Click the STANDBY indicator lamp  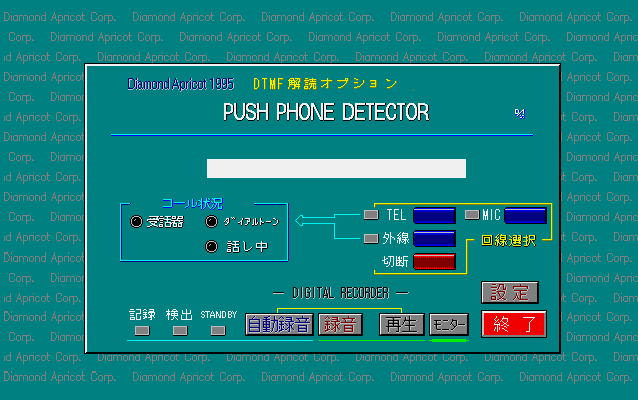[x=218, y=330]
